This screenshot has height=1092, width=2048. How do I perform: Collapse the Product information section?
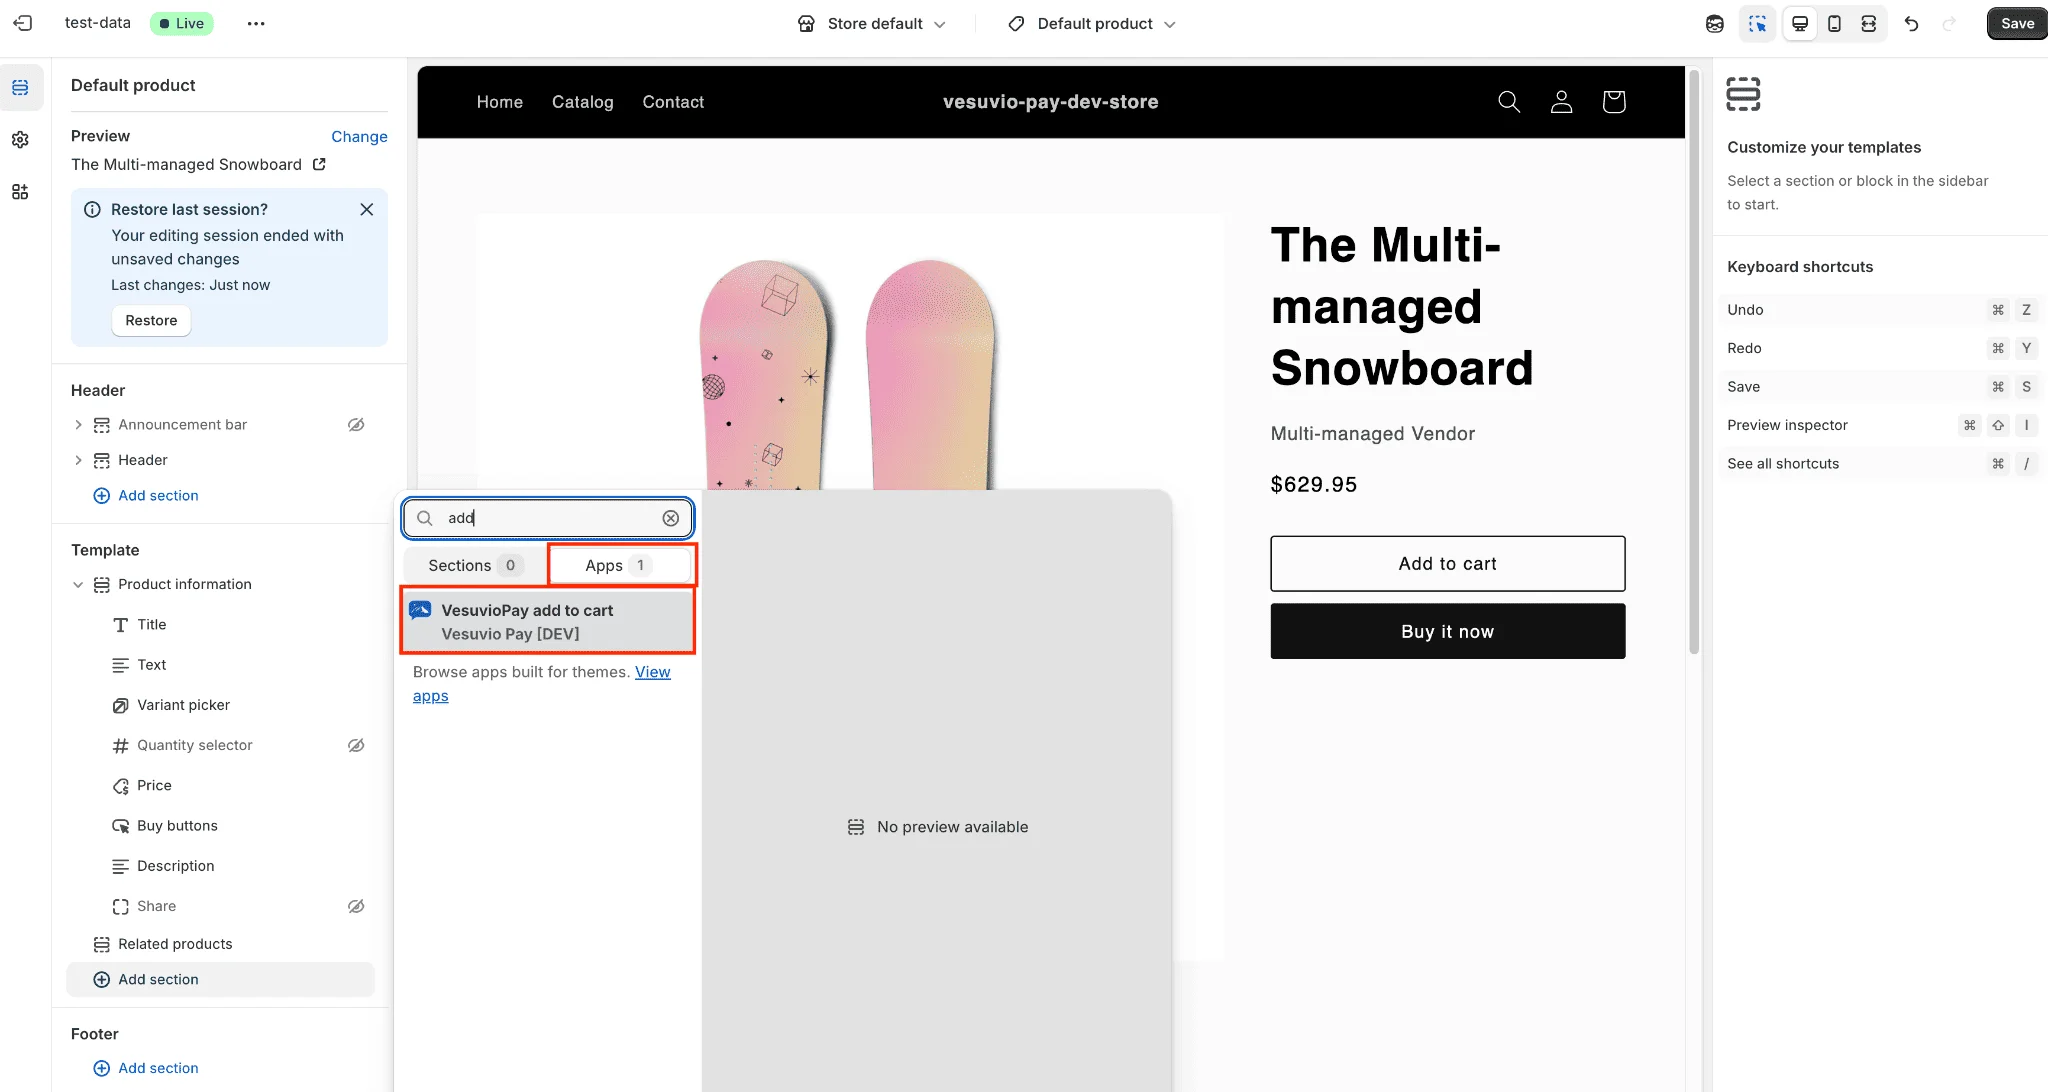(78, 585)
